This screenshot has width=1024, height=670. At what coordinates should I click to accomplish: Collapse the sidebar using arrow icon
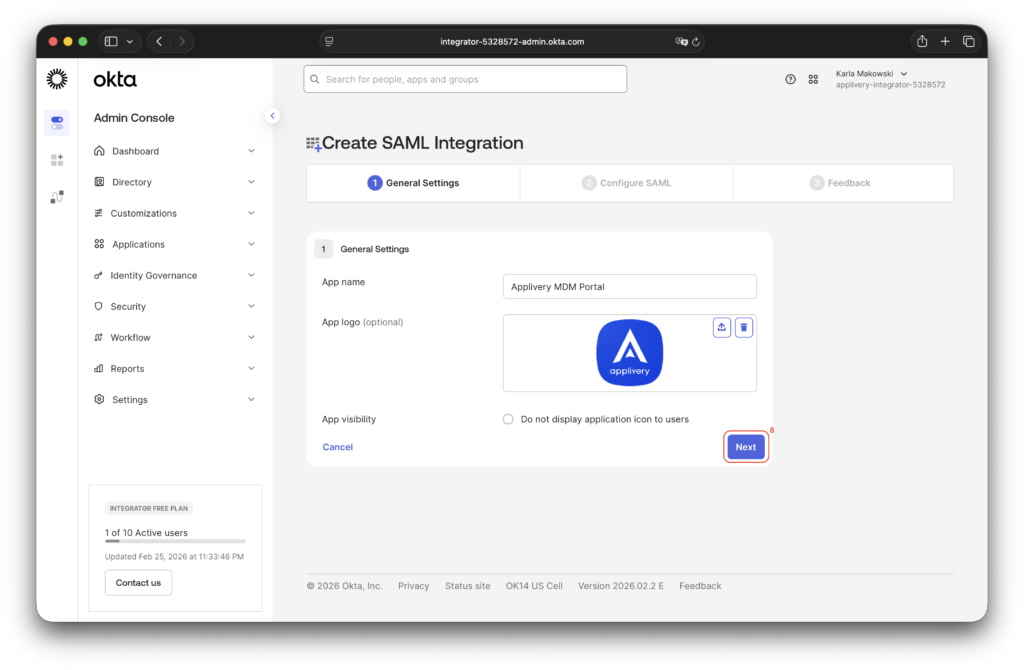[272, 116]
